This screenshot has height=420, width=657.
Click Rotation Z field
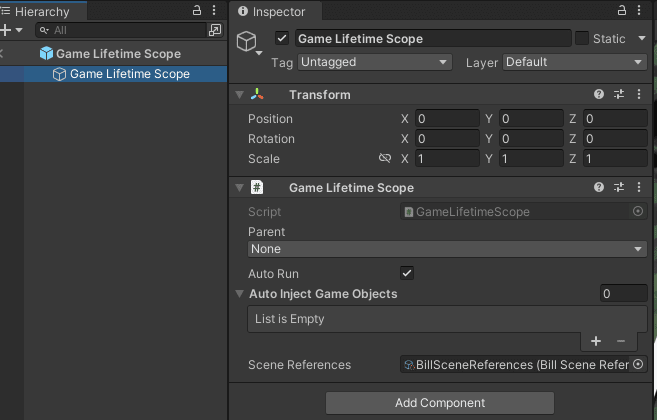(x=615, y=139)
